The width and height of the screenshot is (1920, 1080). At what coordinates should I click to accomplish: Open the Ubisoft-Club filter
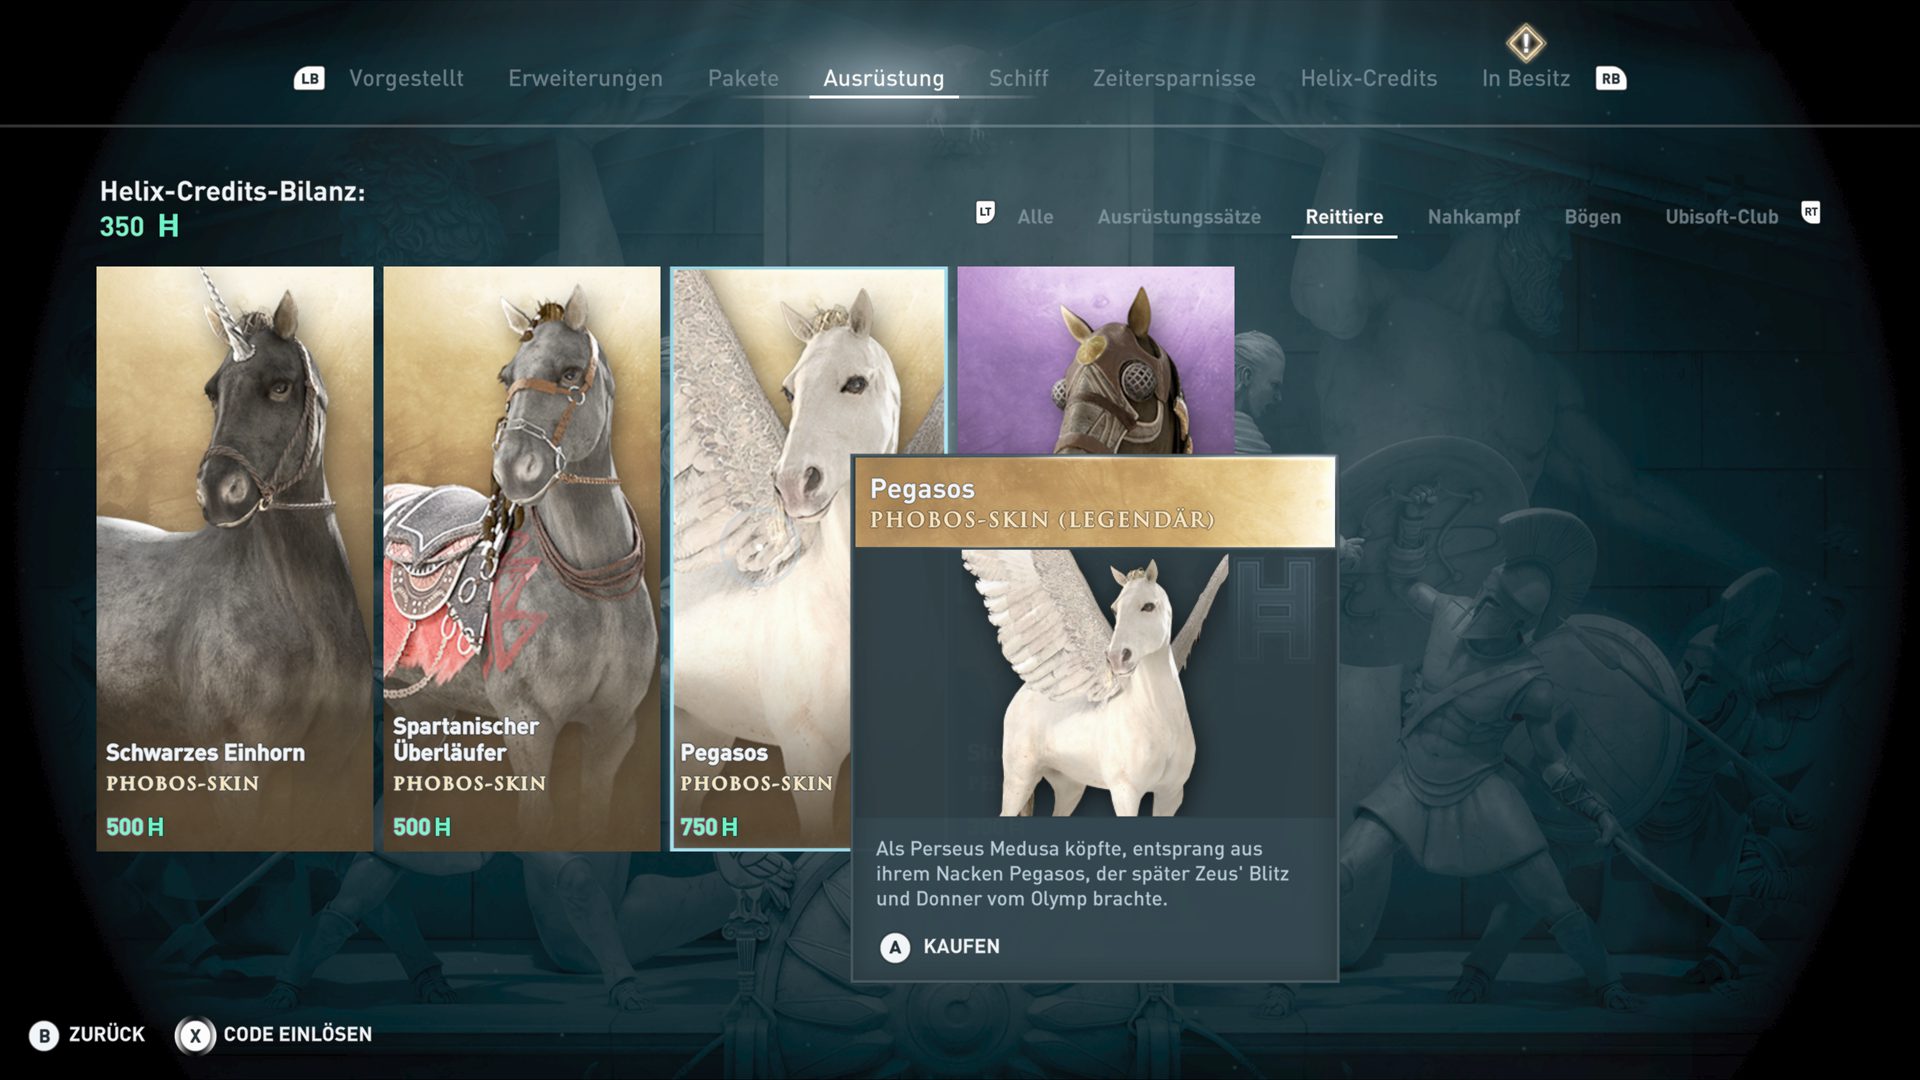[1721, 217]
